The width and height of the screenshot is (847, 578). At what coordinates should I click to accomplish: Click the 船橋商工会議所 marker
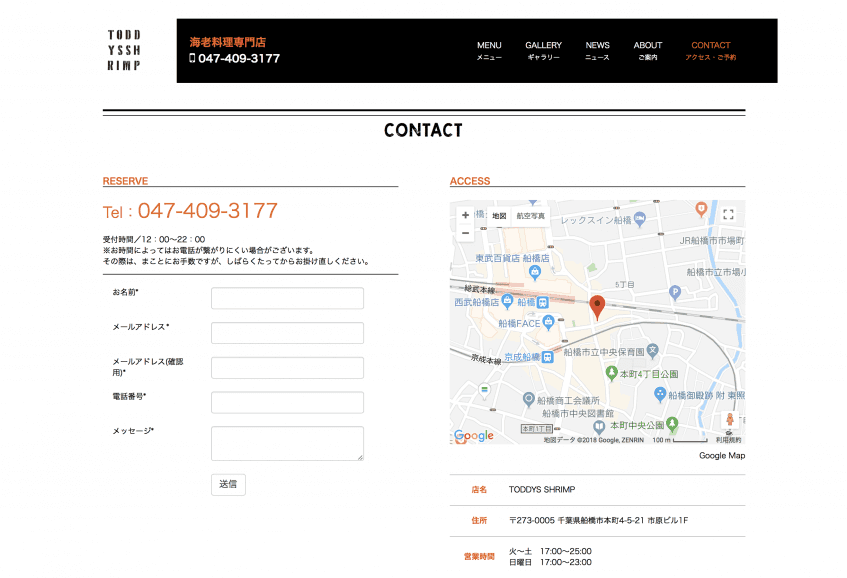click(x=529, y=399)
